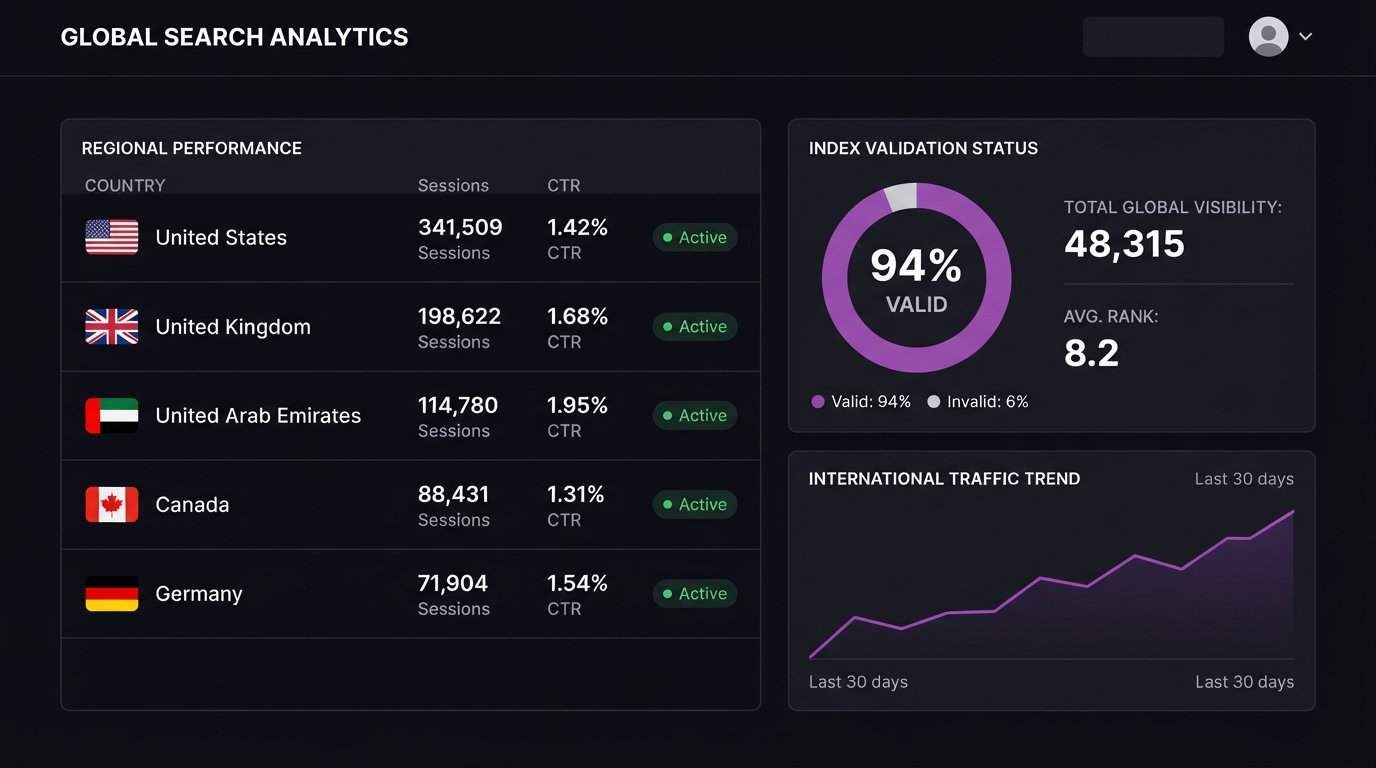Click the United Kingdom flag icon
Image resolution: width=1376 pixels, height=768 pixels.
(x=112, y=326)
